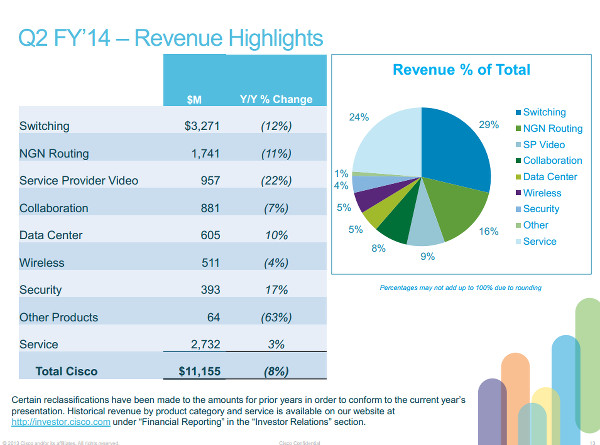Click the '881' Collaboration value
The width and height of the screenshot is (600, 445).
point(210,208)
